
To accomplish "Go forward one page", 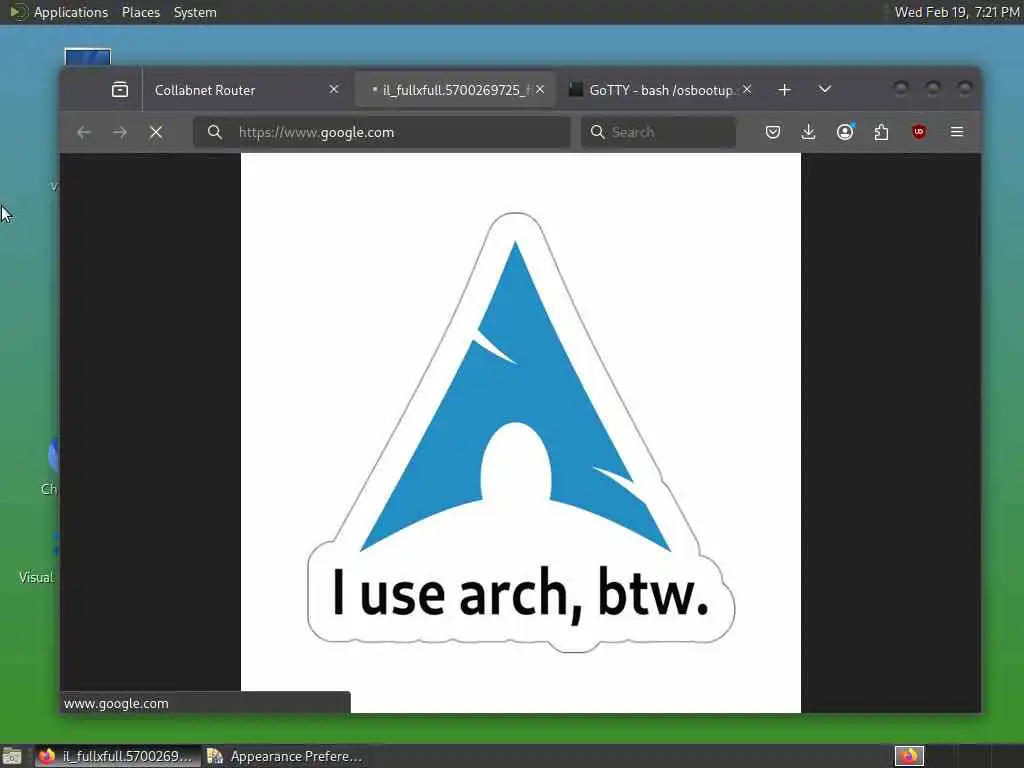I will coord(120,133).
